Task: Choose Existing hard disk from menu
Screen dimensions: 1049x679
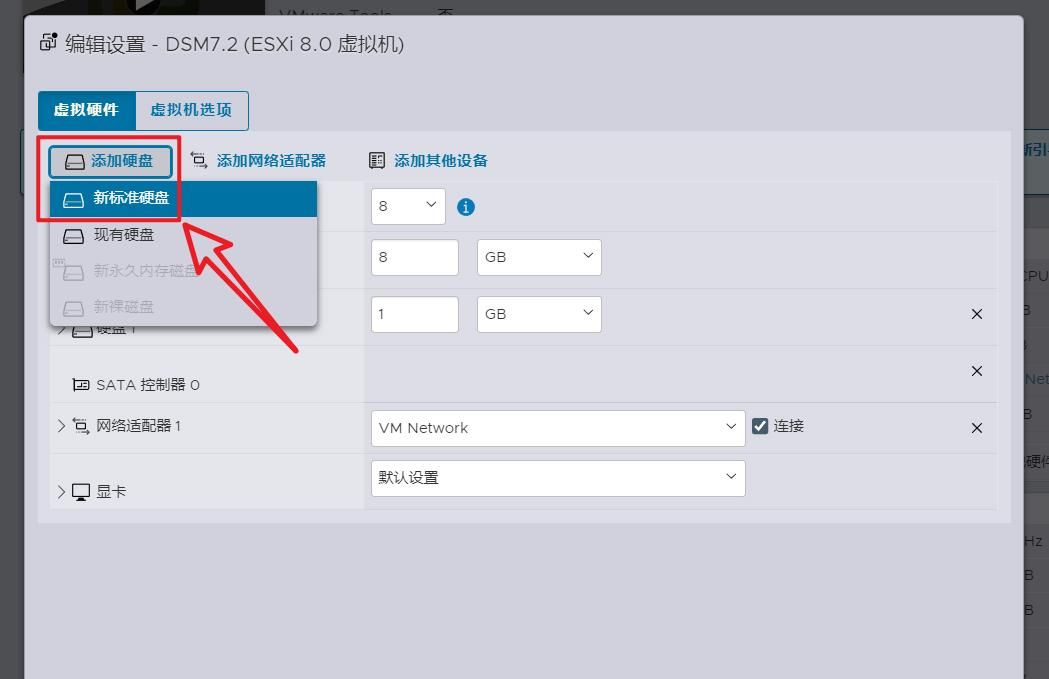Action: pos(124,235)
